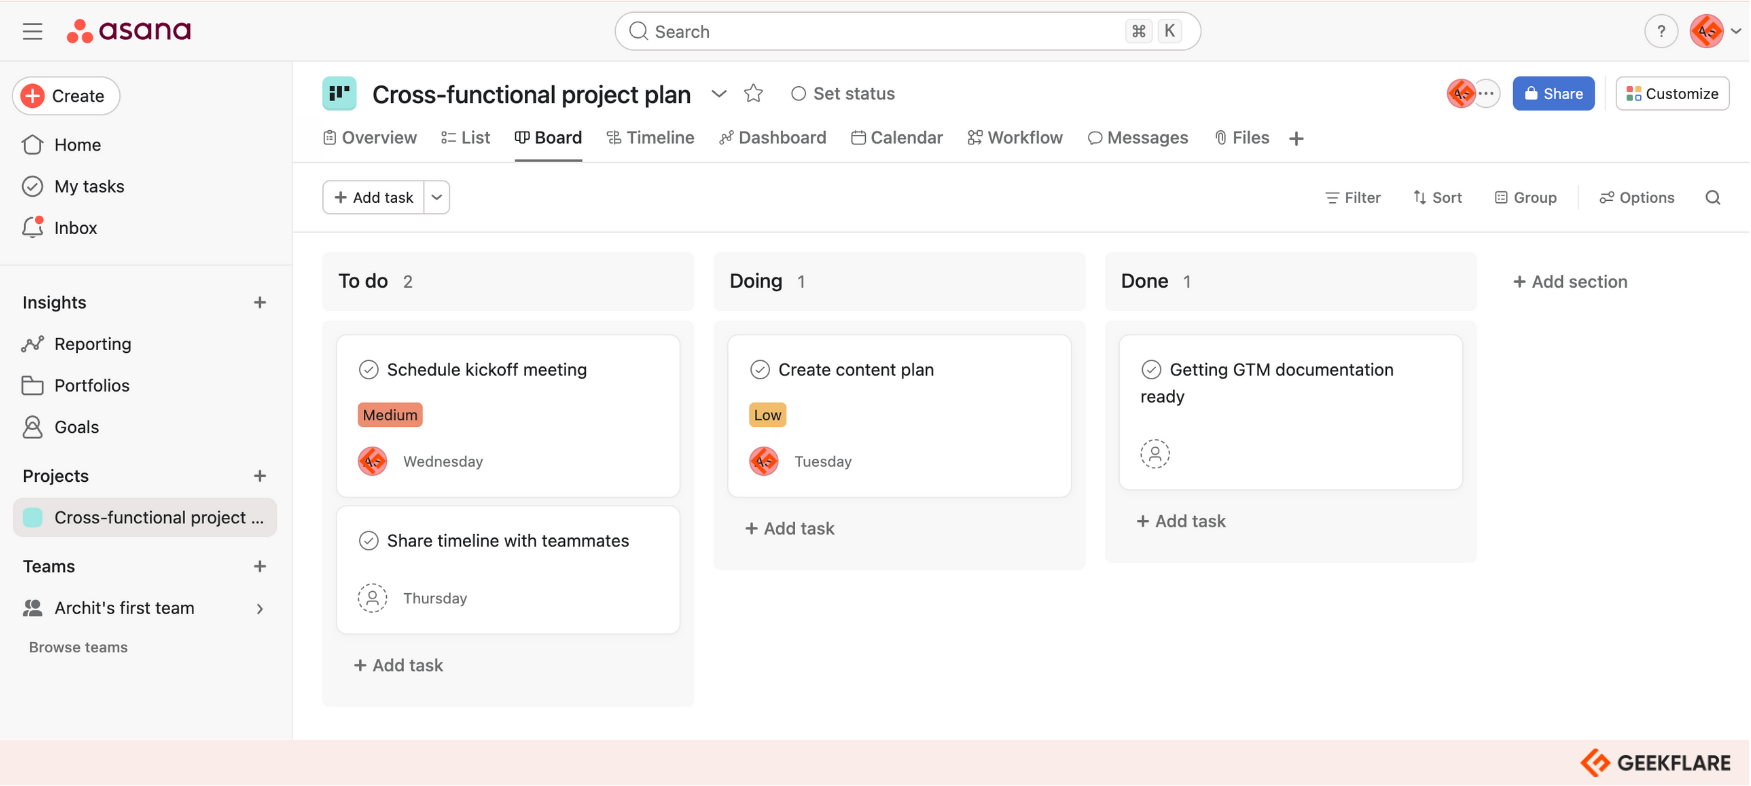Add a new tab with plus icon
The image size is (1751, 786).
(x=1296, y=139)
